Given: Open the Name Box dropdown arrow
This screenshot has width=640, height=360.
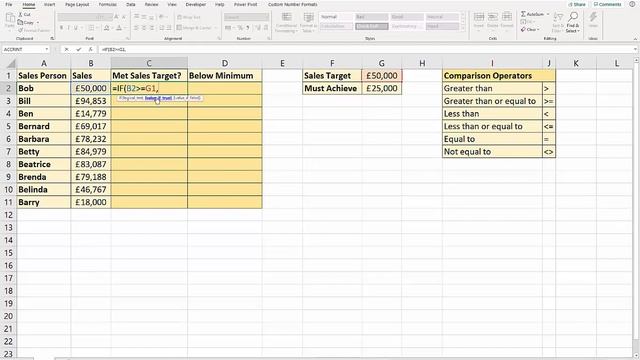Looking at the screenshot, I should [x=47, y=49].
